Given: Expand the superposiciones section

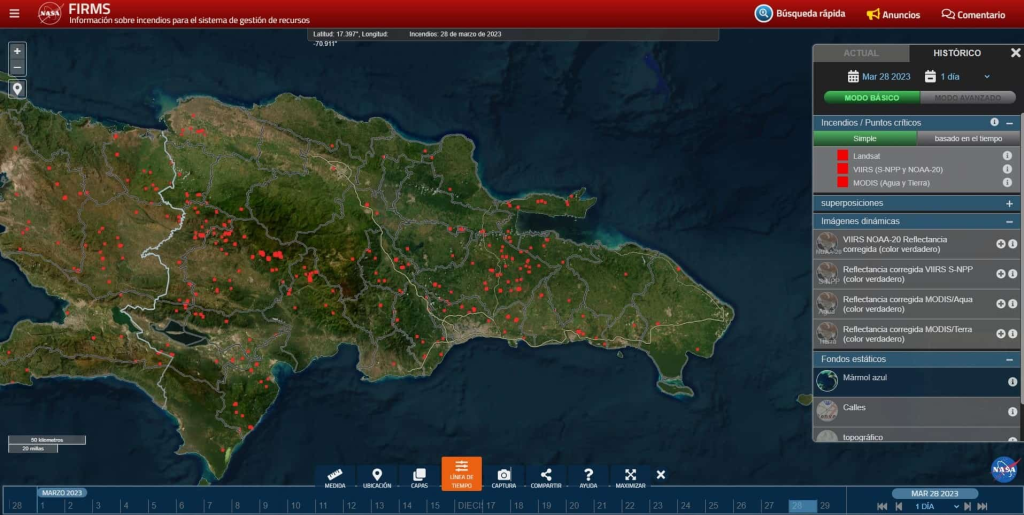Looking at the screenshot, I should point(1010,204).
